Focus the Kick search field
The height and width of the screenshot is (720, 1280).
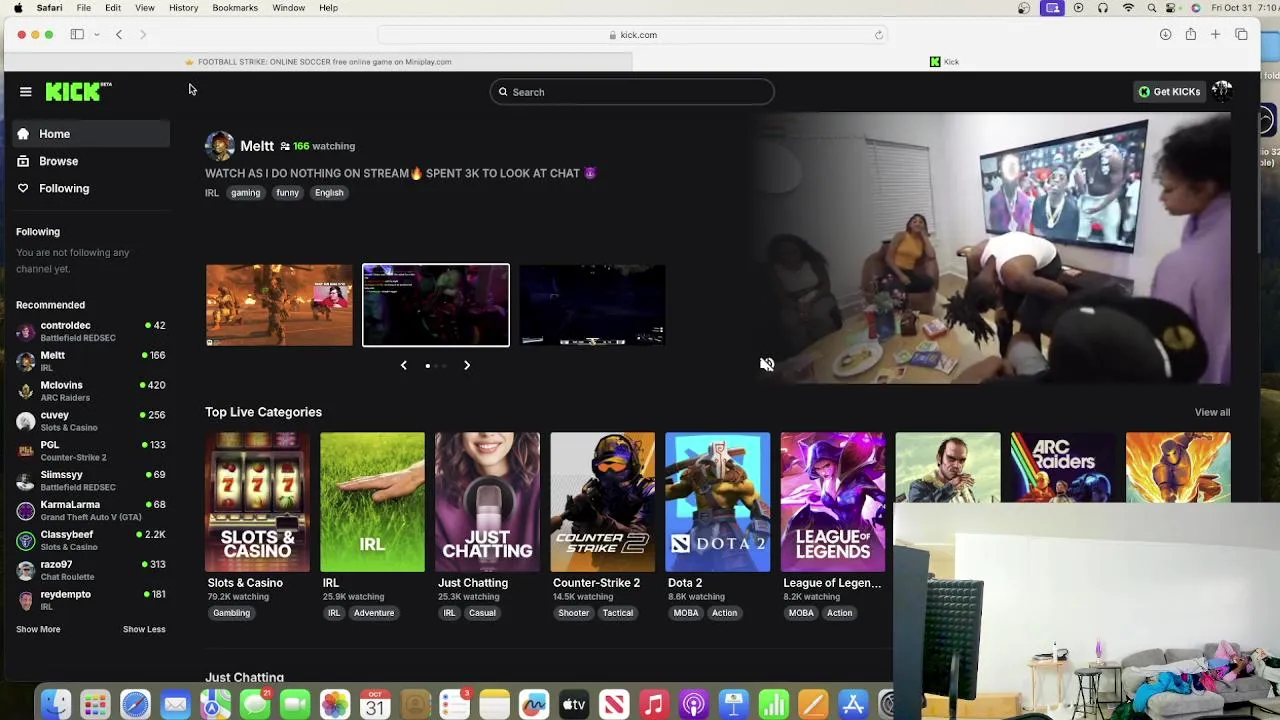tap(632, 92)
